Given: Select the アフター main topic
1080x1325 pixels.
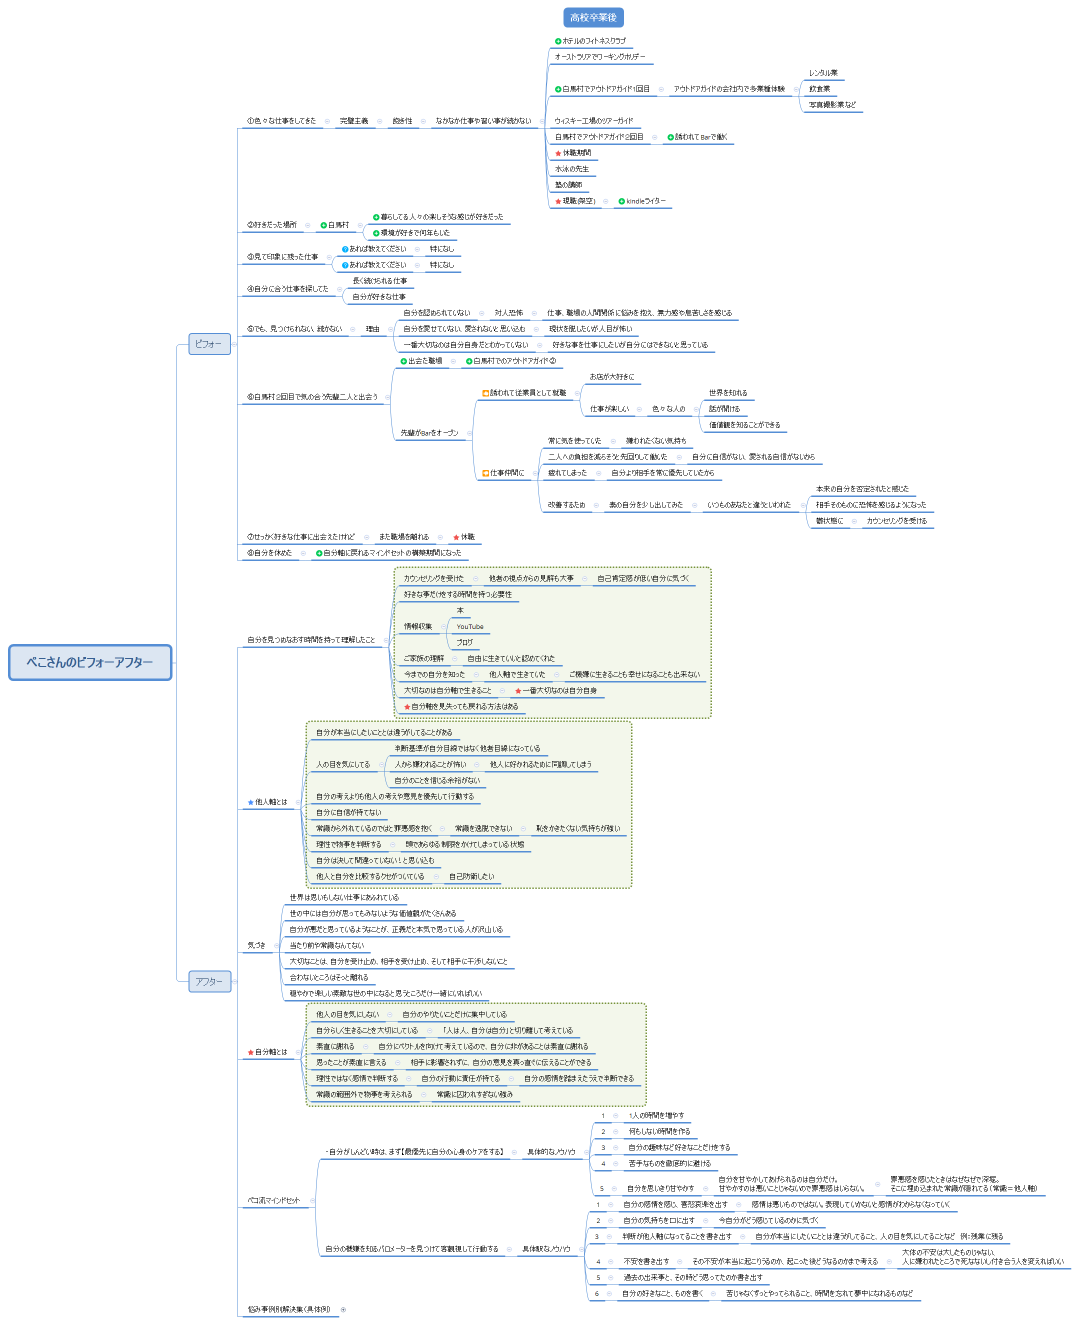Looking at the screenshot, I should click(x=209, y=982).
